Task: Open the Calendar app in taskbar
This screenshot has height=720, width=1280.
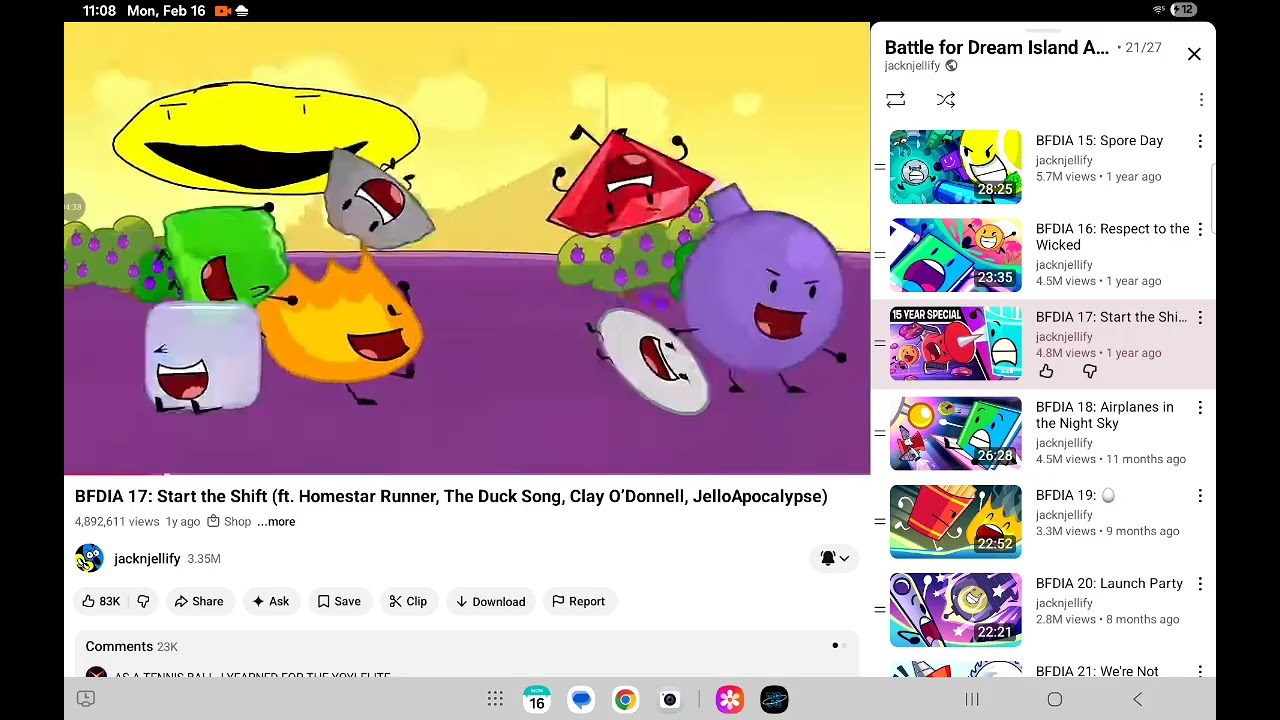Action: 537,699
